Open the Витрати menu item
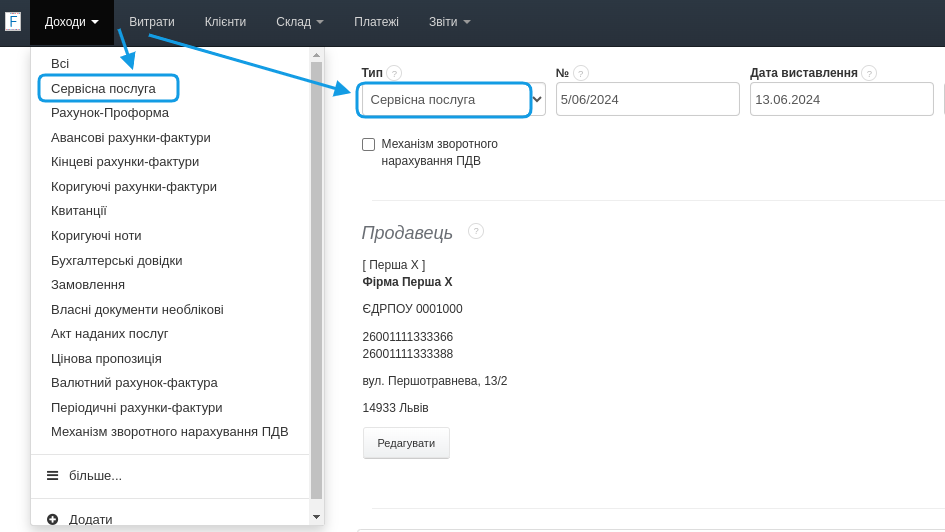Viewport: 945px width, 532px height. pyautogui.click(x=151, y=21)
